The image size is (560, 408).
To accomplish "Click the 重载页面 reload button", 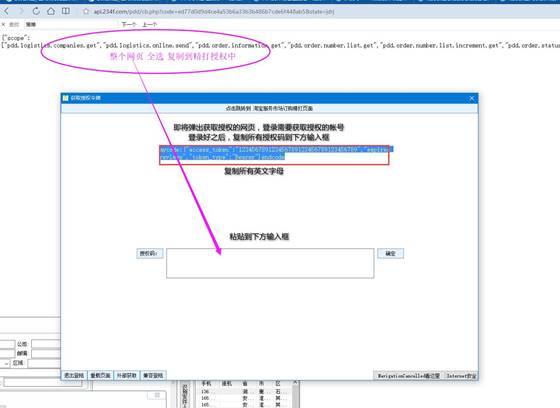I will [100, 375].
